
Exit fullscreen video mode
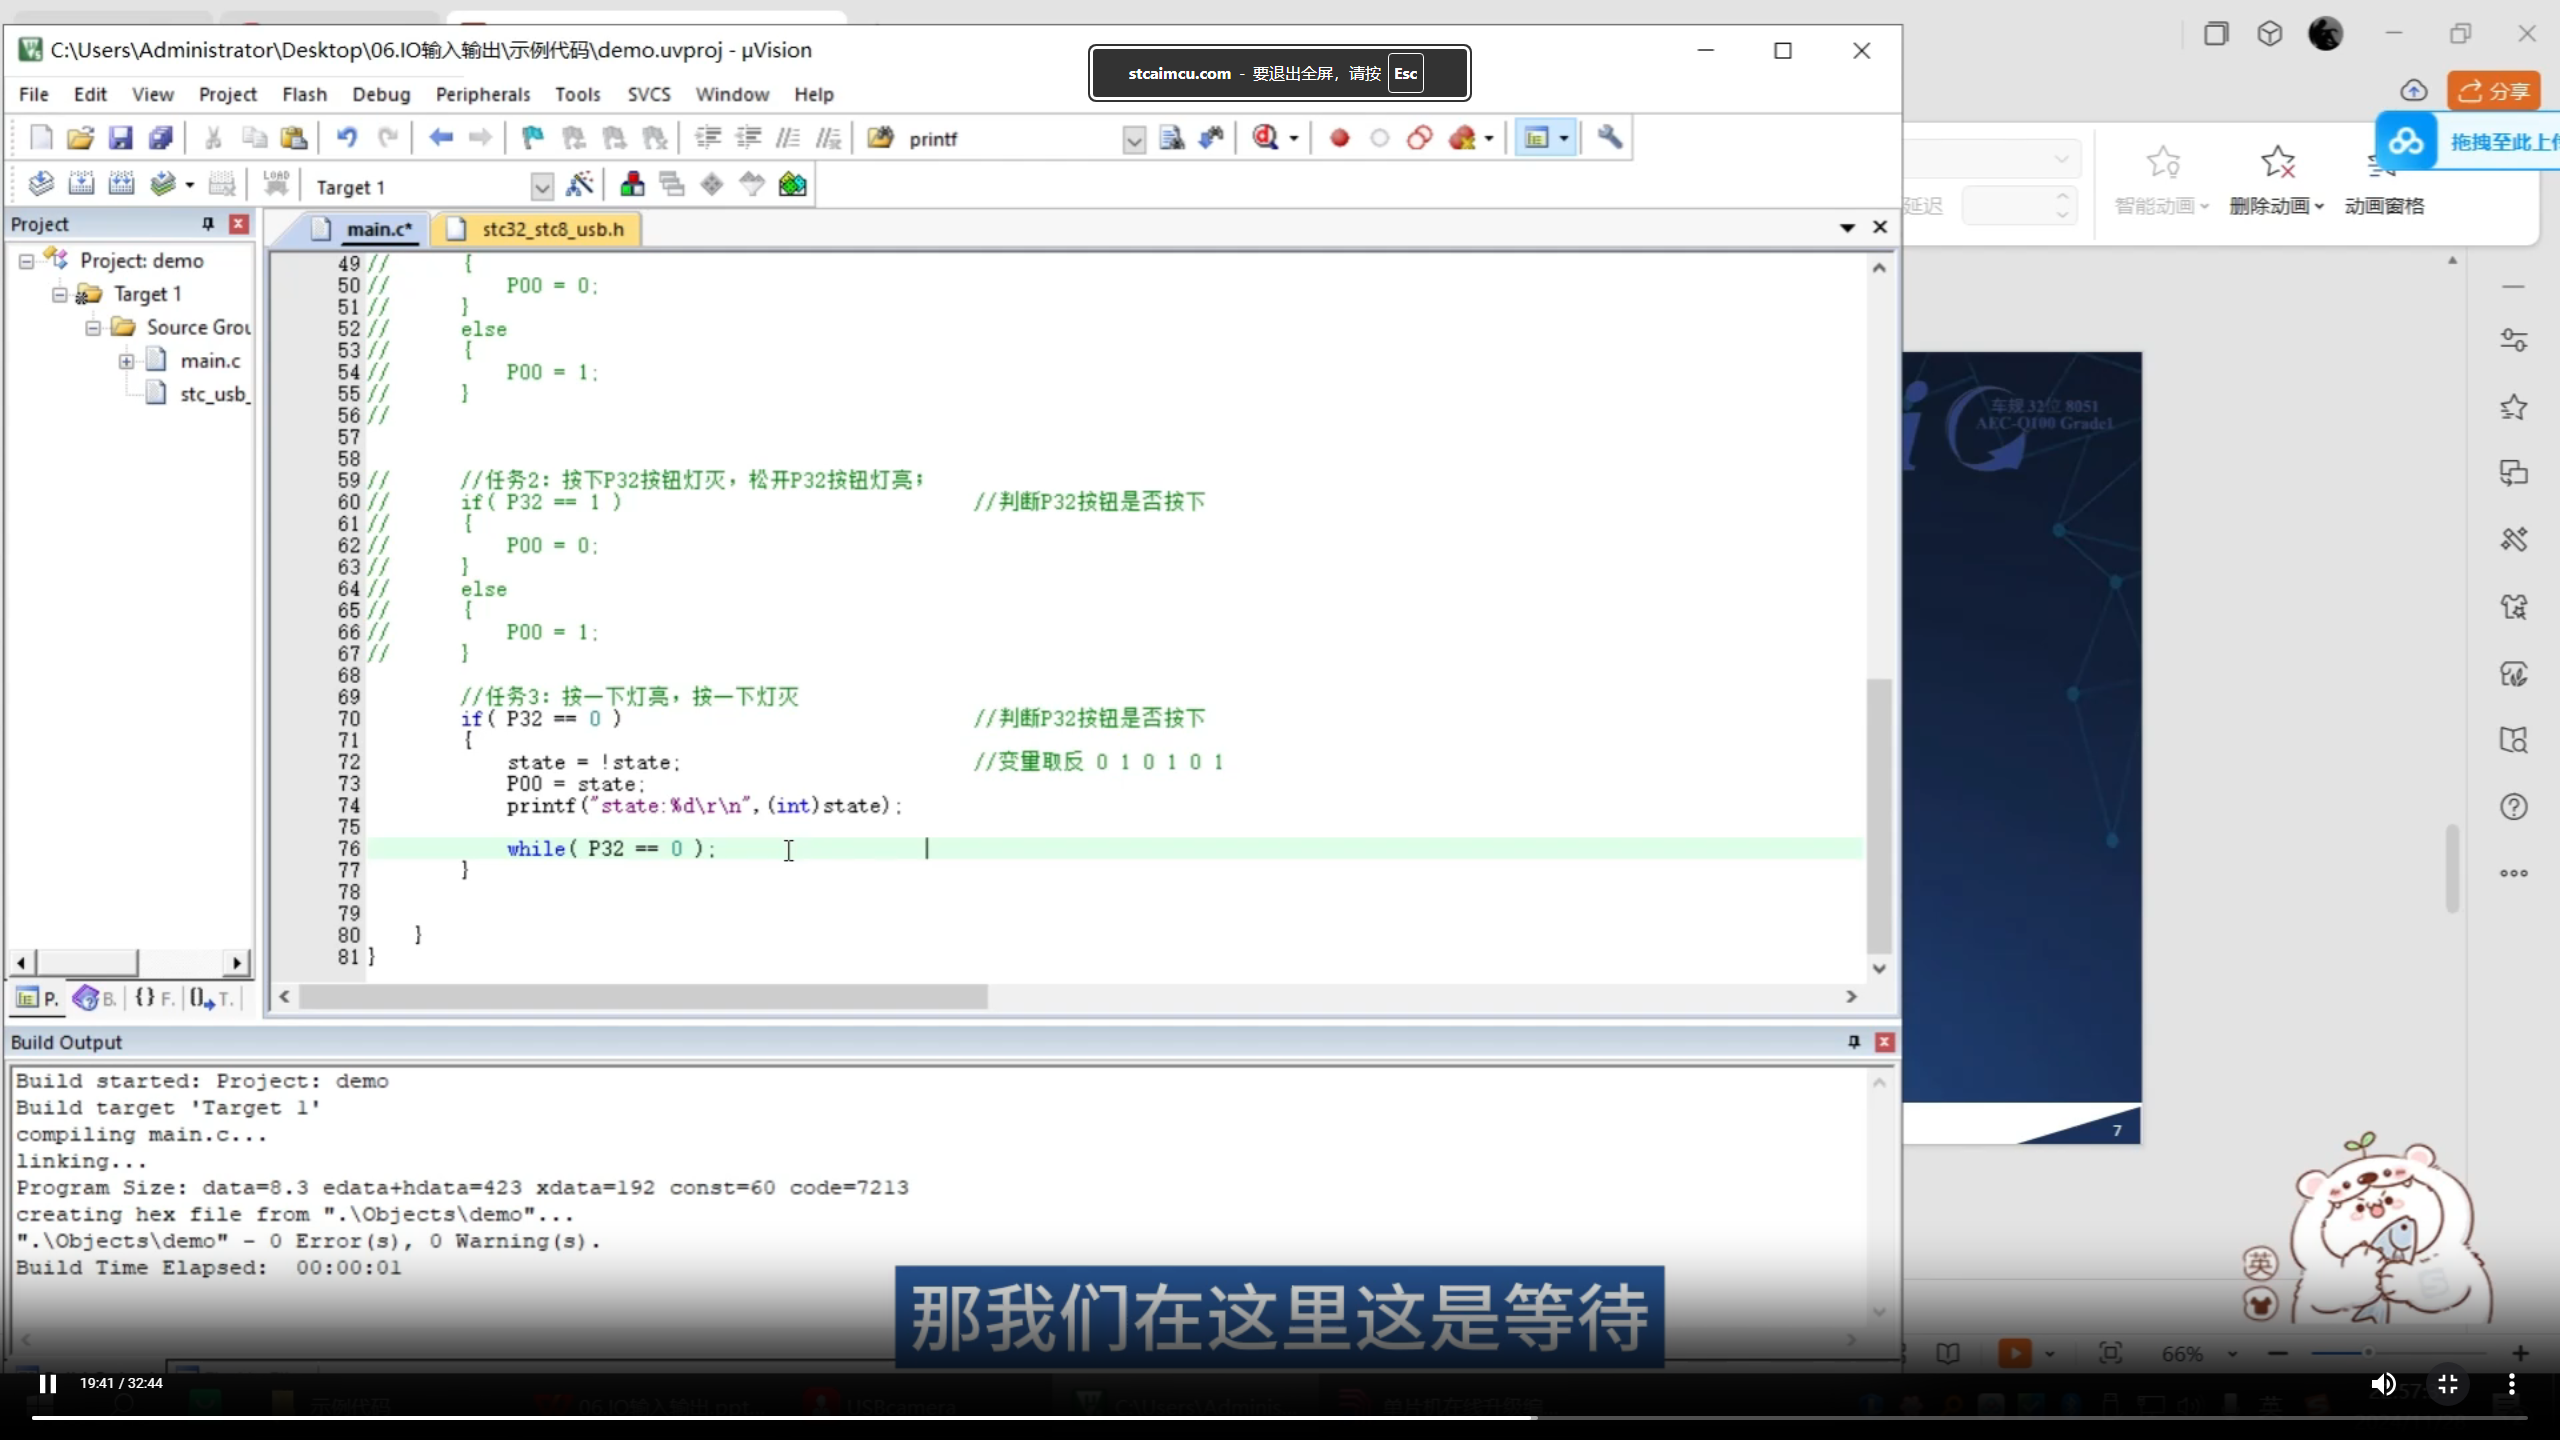click(x=2447, y=1383)
